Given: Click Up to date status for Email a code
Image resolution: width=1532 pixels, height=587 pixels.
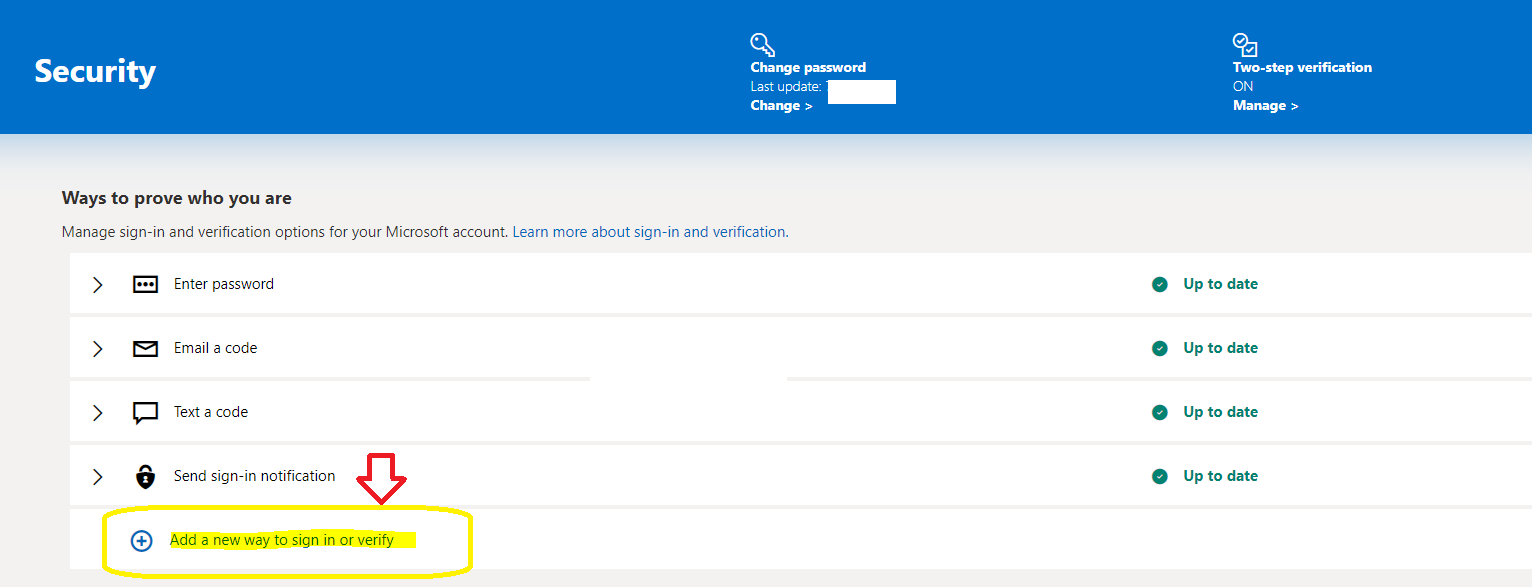Looking at the screenshot, I should coord(1220,348).
